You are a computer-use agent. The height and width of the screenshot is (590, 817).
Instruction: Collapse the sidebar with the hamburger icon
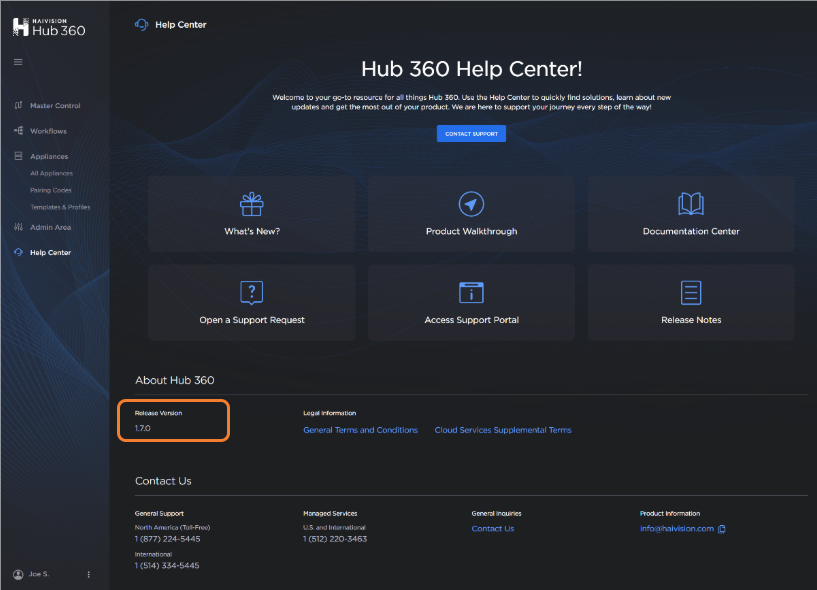(18, 62)
